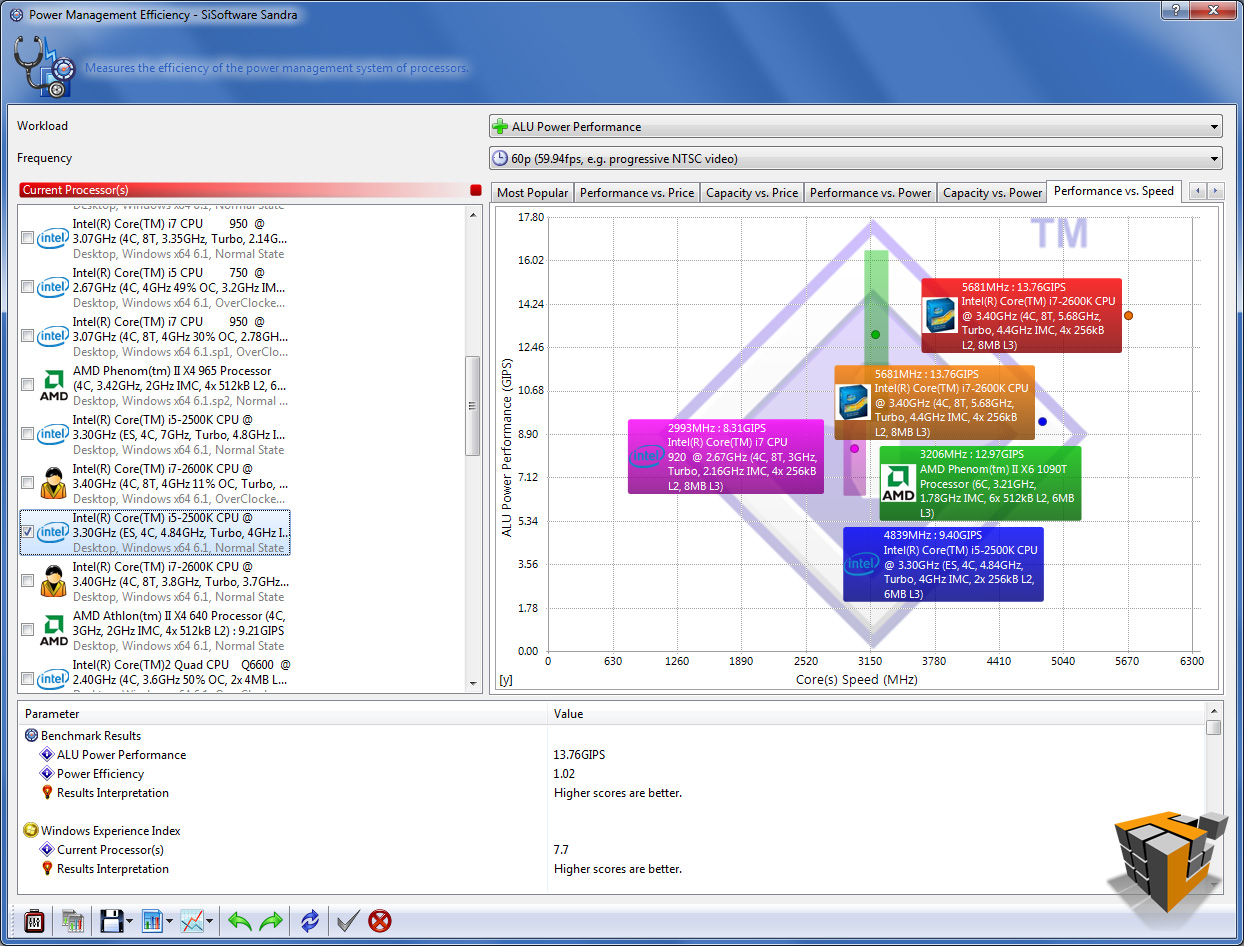The height and width of the screenshot is (946, 1244).
Task: Click the Windows Experience Index section icon
Action: coord(31,831)
